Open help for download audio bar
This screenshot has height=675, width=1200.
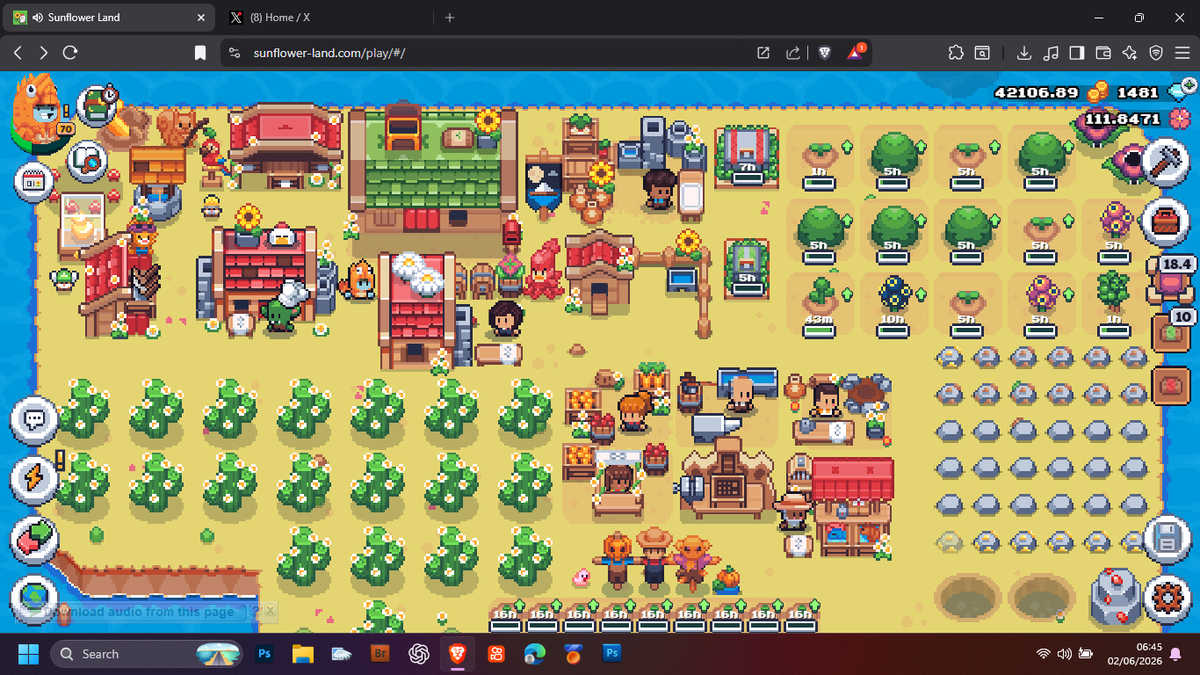(x=256, y=611)
